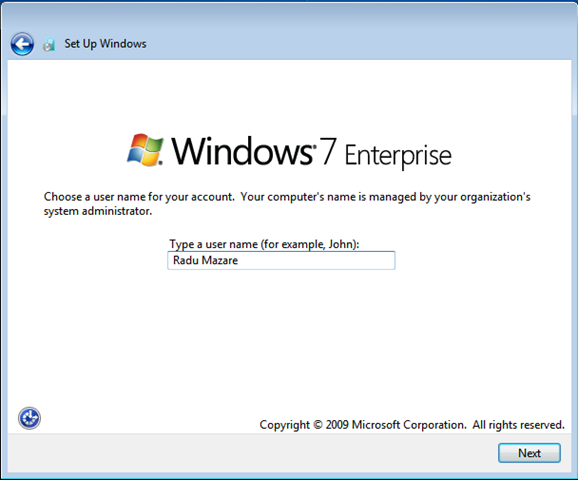Screen dimensions: 578x480
Task: Click the 'Choose a user name' instruction line
Action: click(x=287, y=197)
